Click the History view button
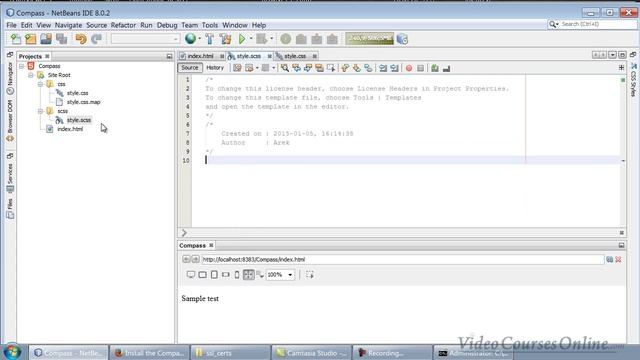 tap(215, 68)
